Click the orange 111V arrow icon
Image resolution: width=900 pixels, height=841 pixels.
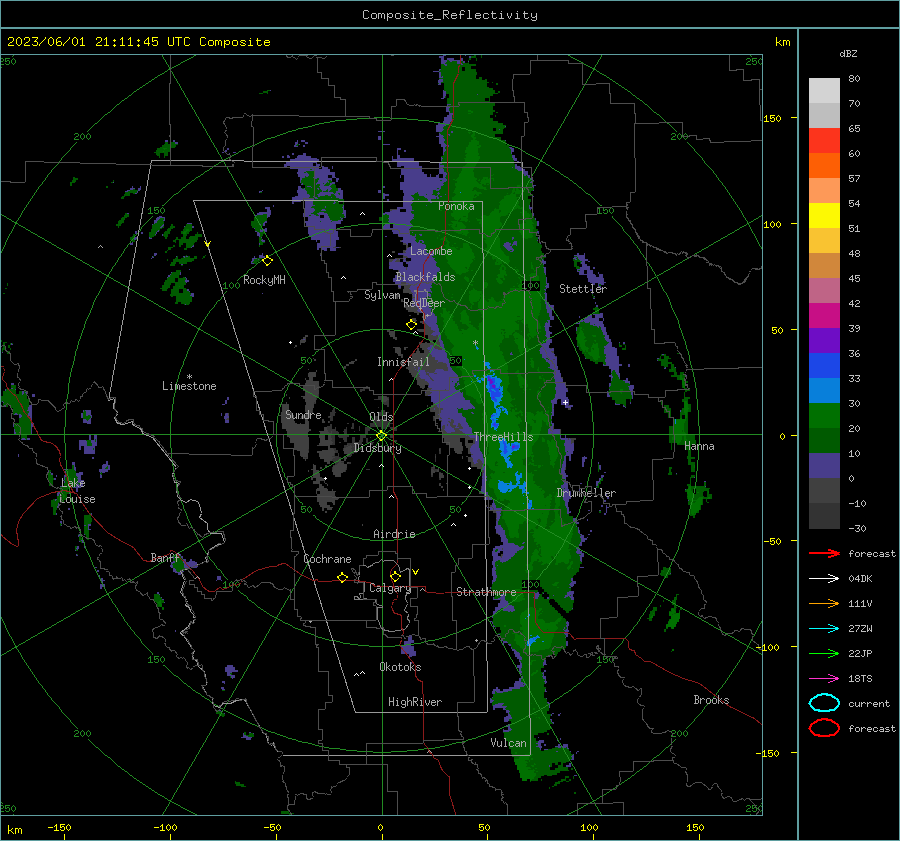tap(824, 603)
